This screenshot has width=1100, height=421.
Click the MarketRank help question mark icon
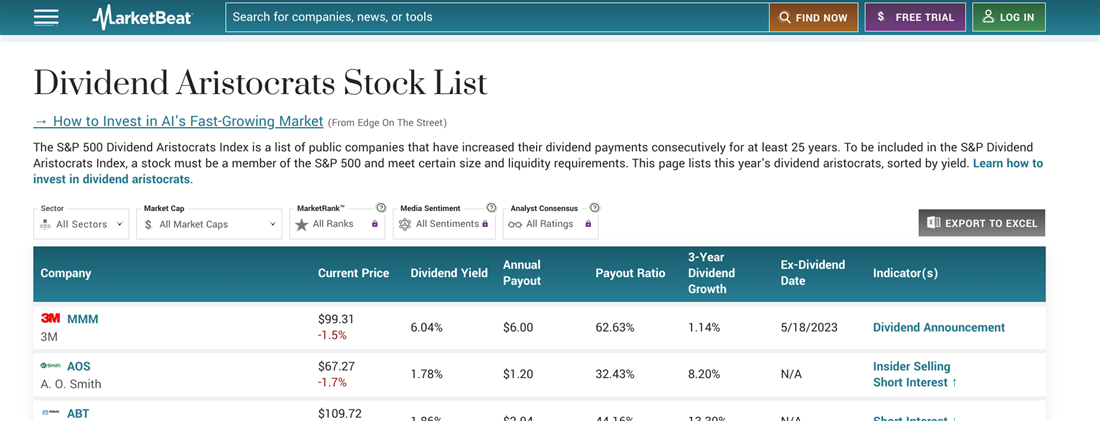click(x=381, y=208)
